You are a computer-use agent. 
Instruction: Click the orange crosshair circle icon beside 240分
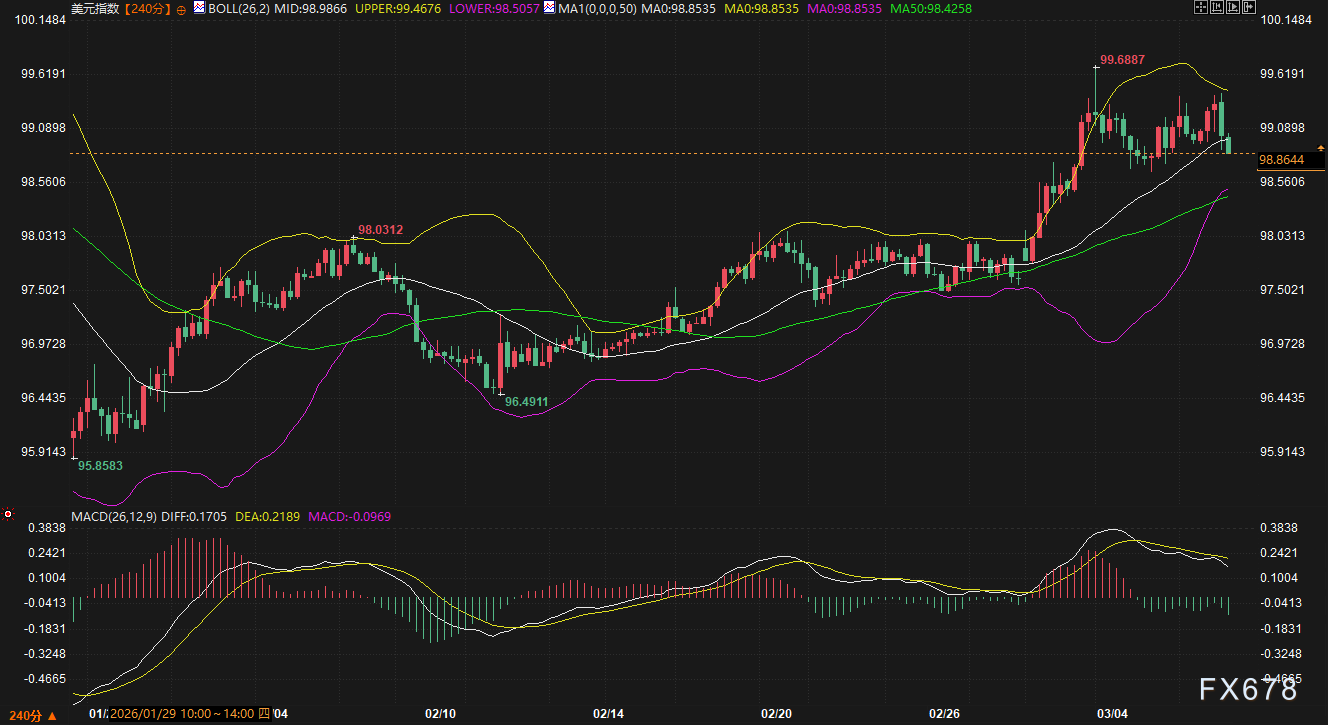point(180,9)
